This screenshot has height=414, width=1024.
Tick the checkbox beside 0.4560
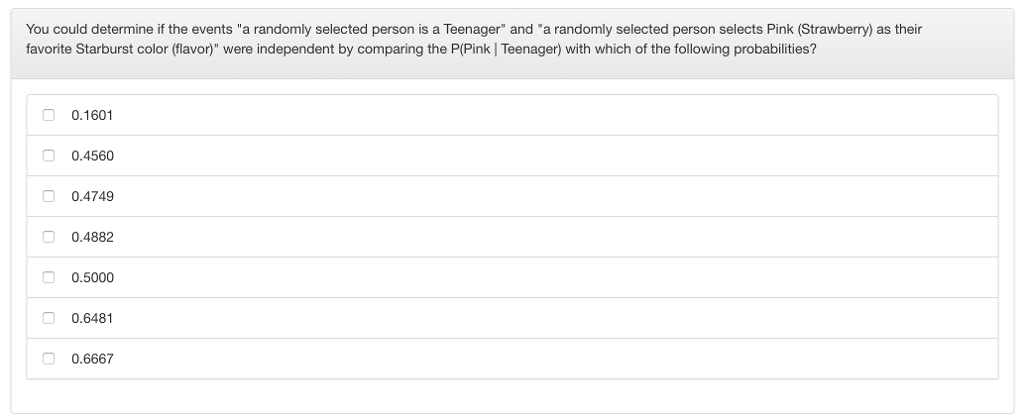click(x=48, y=156)
